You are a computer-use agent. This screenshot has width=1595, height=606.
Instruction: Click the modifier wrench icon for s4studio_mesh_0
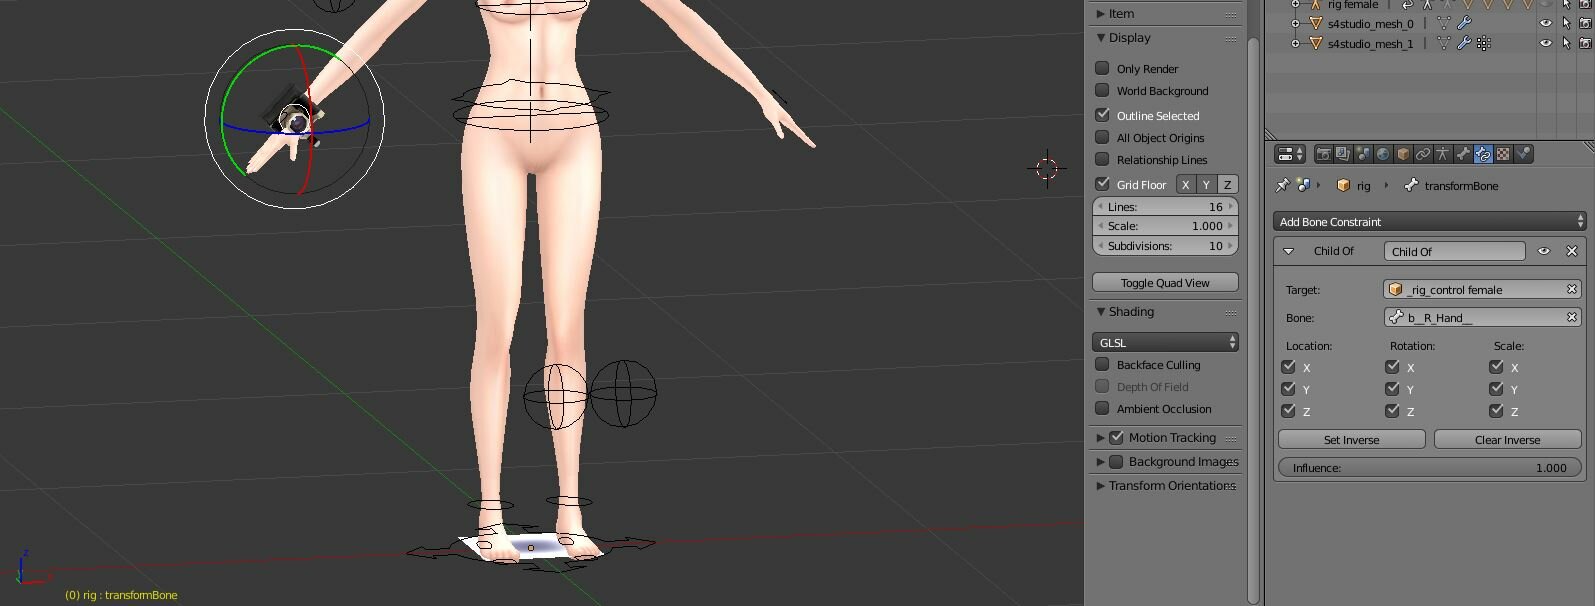point(1464,23)
